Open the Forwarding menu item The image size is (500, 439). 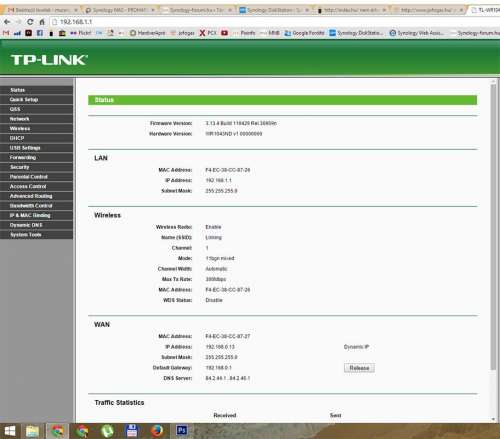click(x=37, y=157)
